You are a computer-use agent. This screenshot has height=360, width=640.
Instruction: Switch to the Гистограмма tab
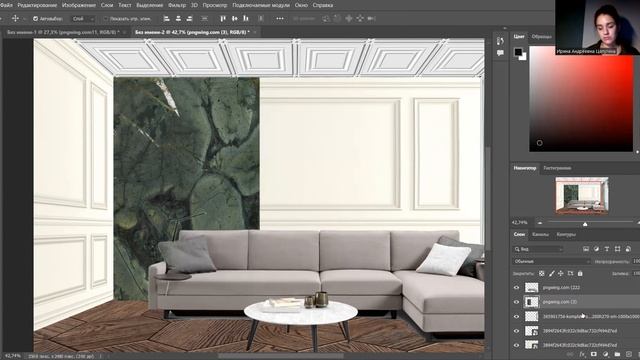[x=557, y=168]
